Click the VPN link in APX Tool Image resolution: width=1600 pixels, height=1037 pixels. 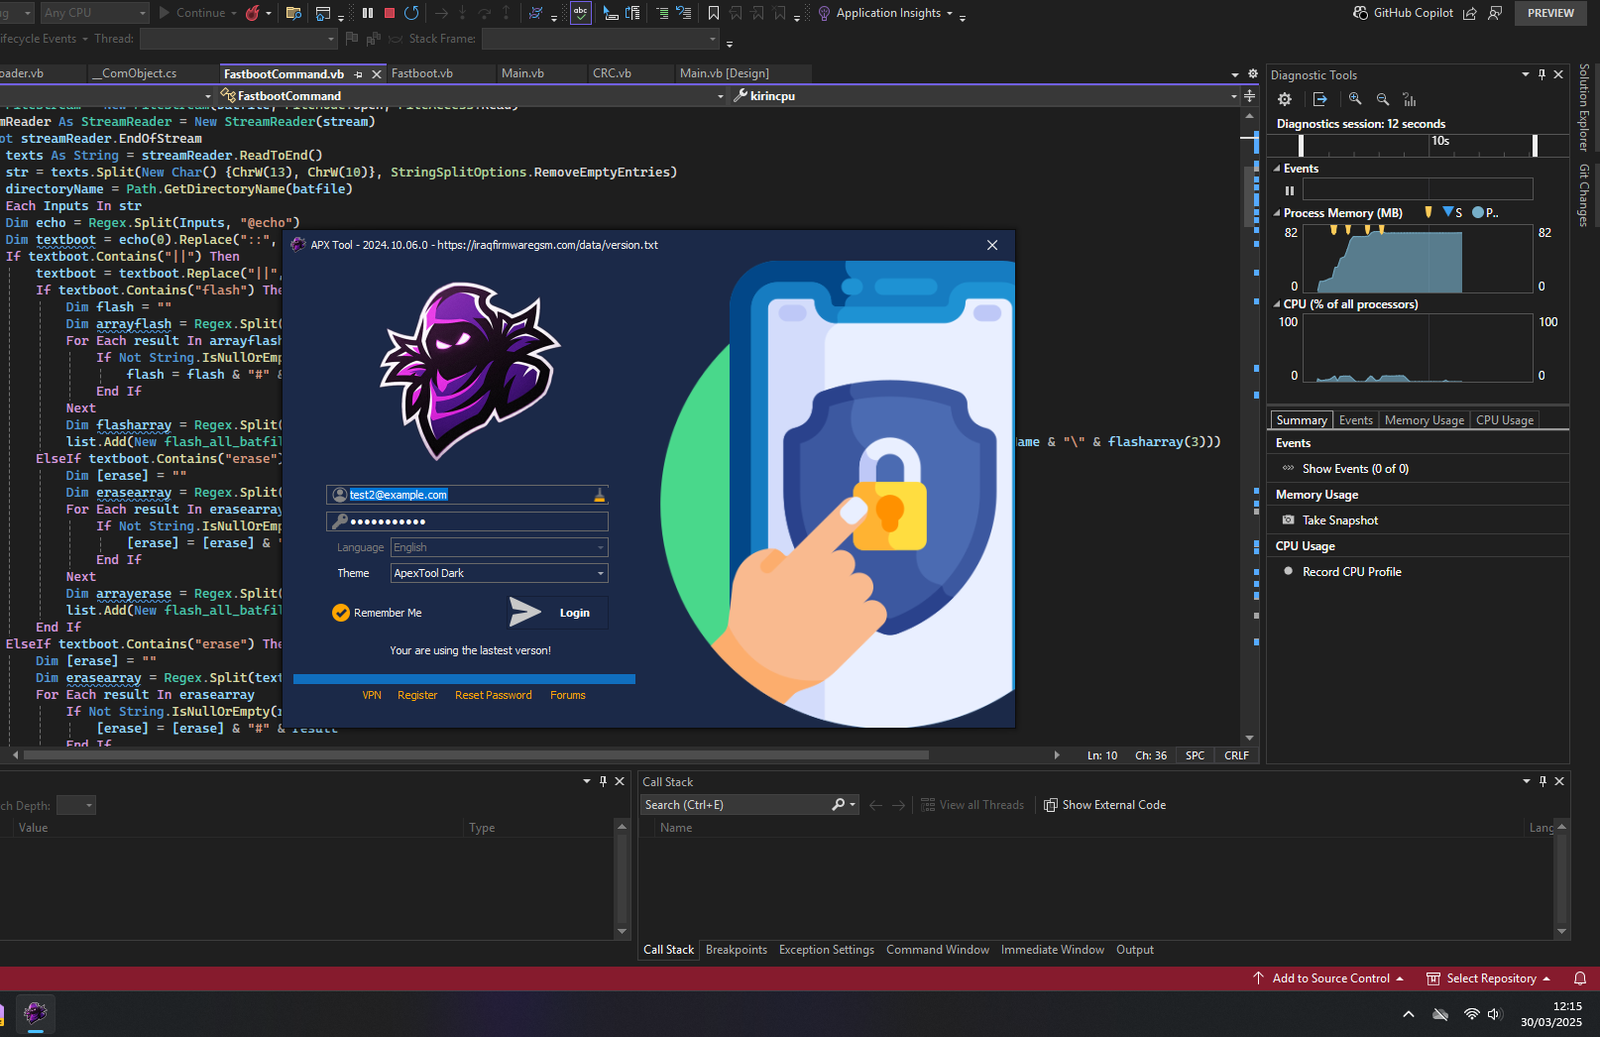tap(372, 695)
